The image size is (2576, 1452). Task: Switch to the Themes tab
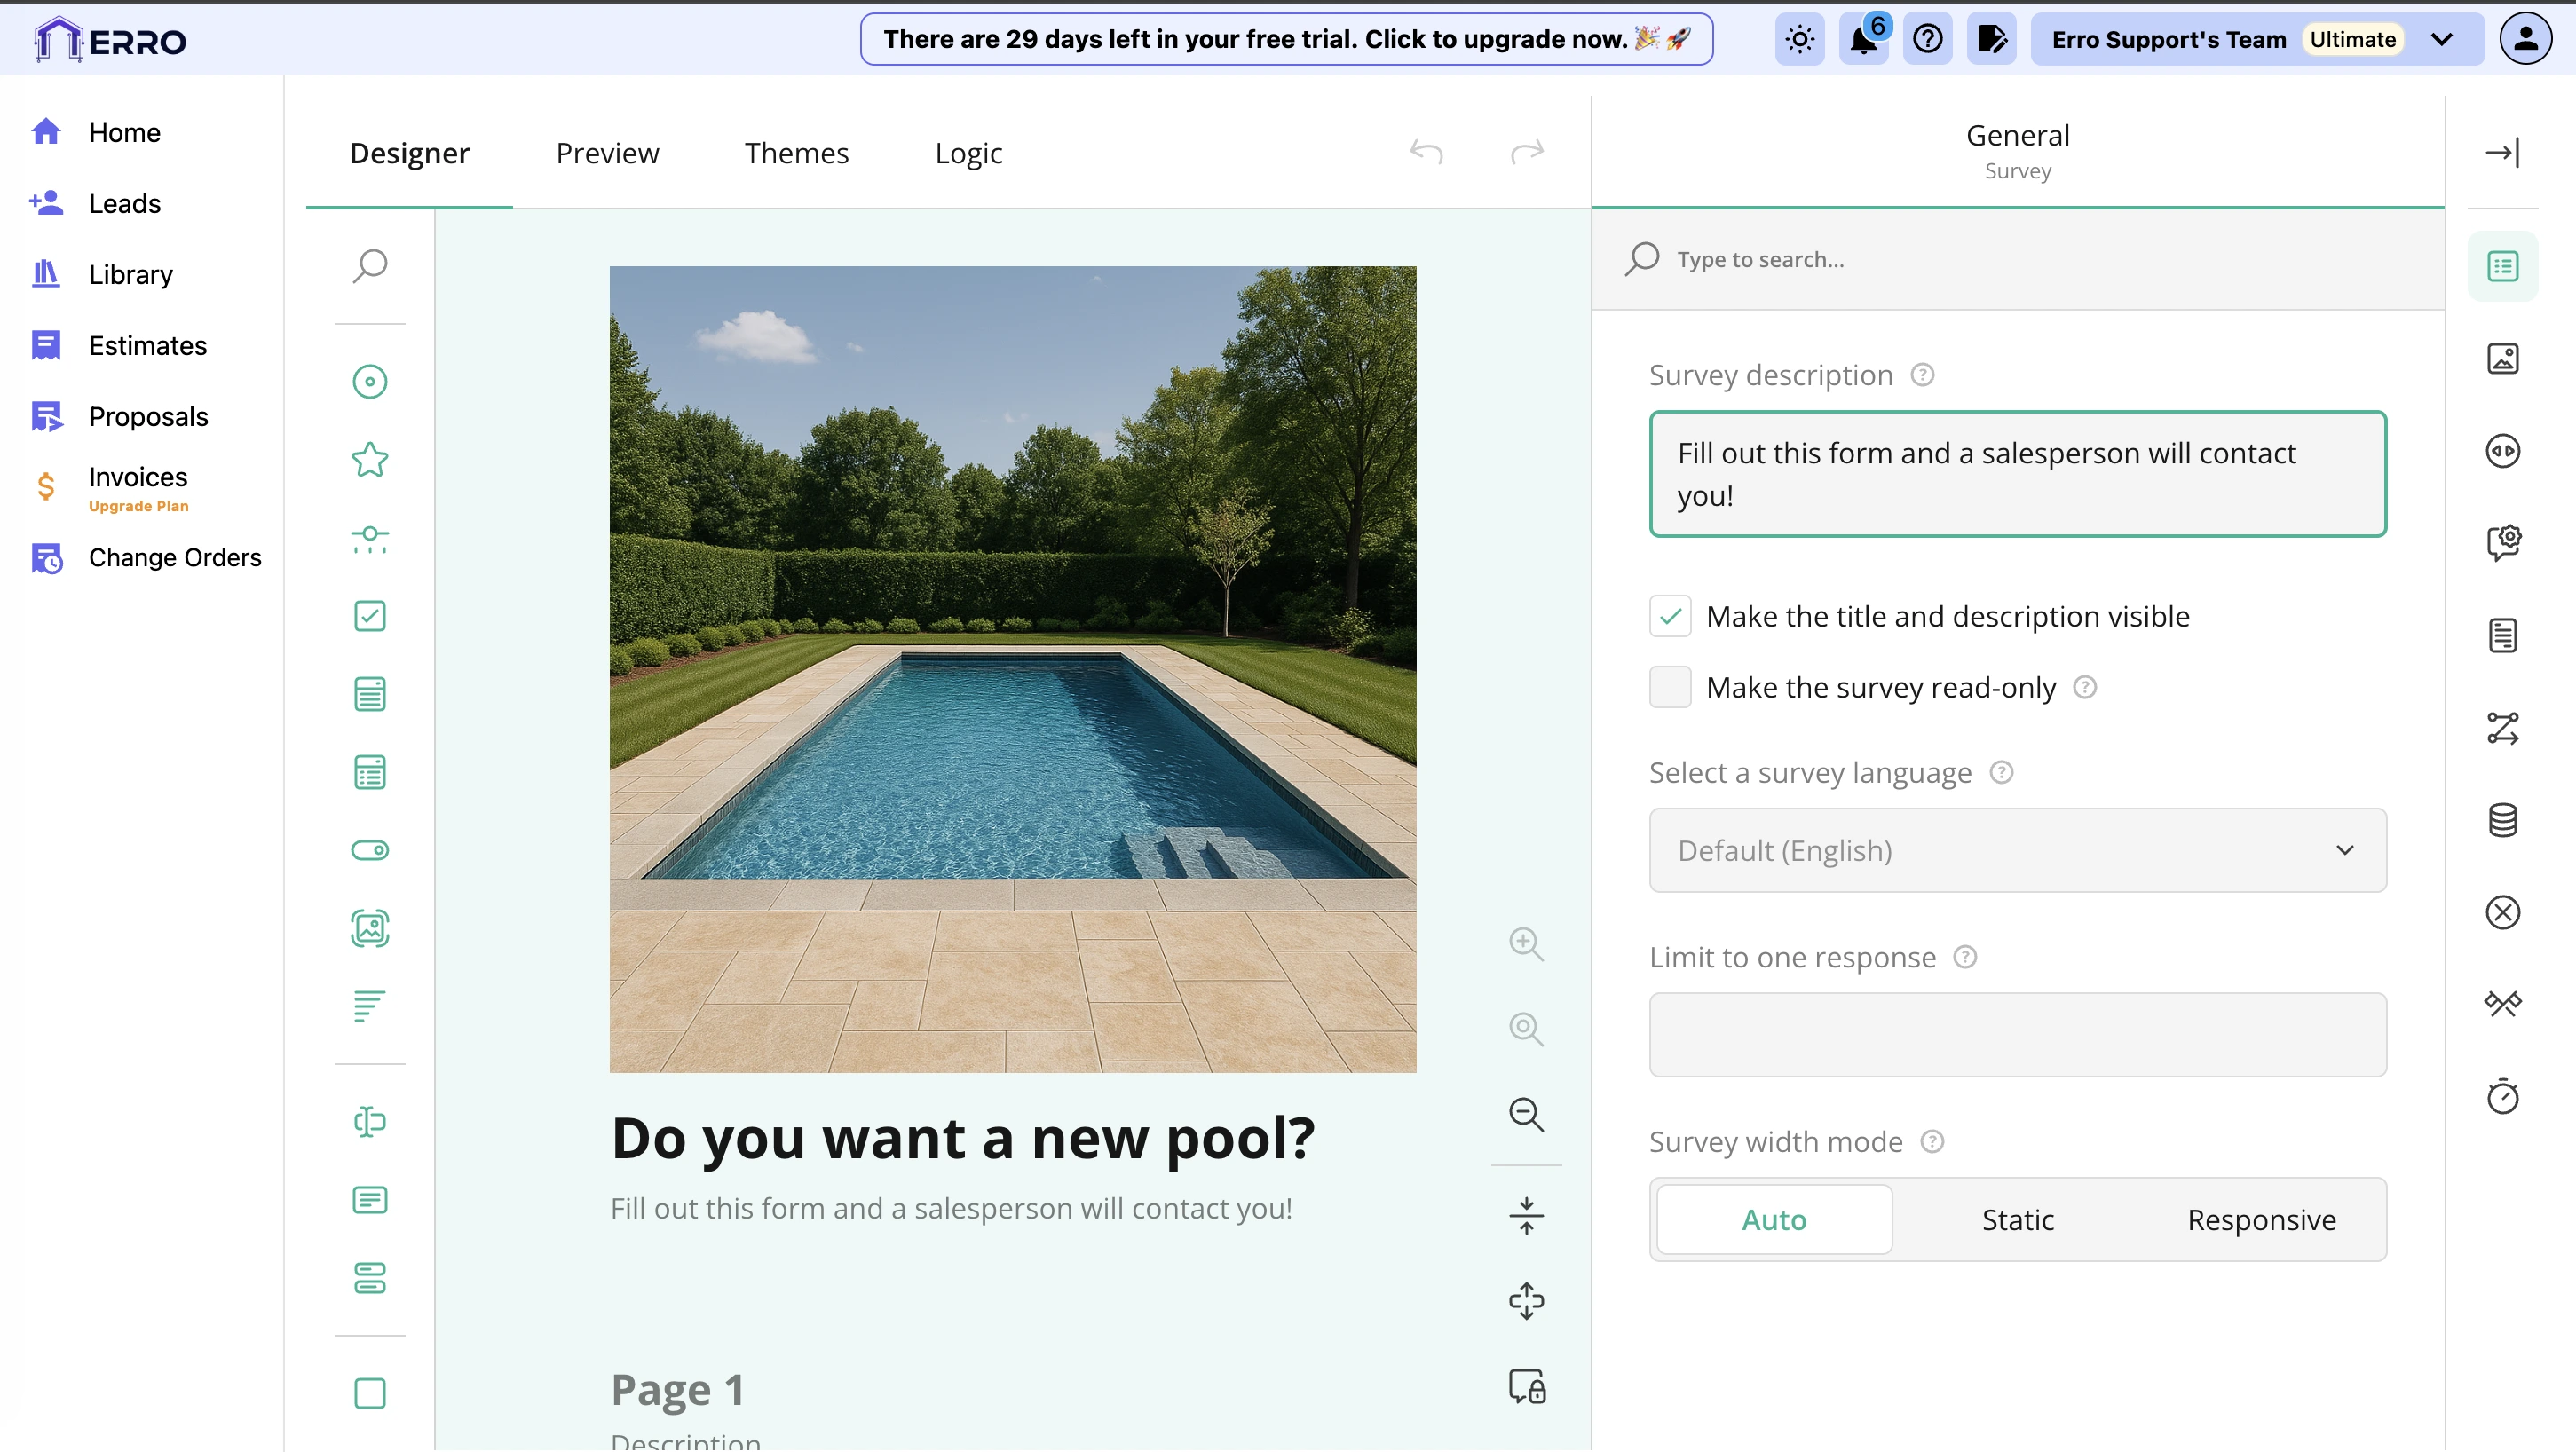click(796, 153)
